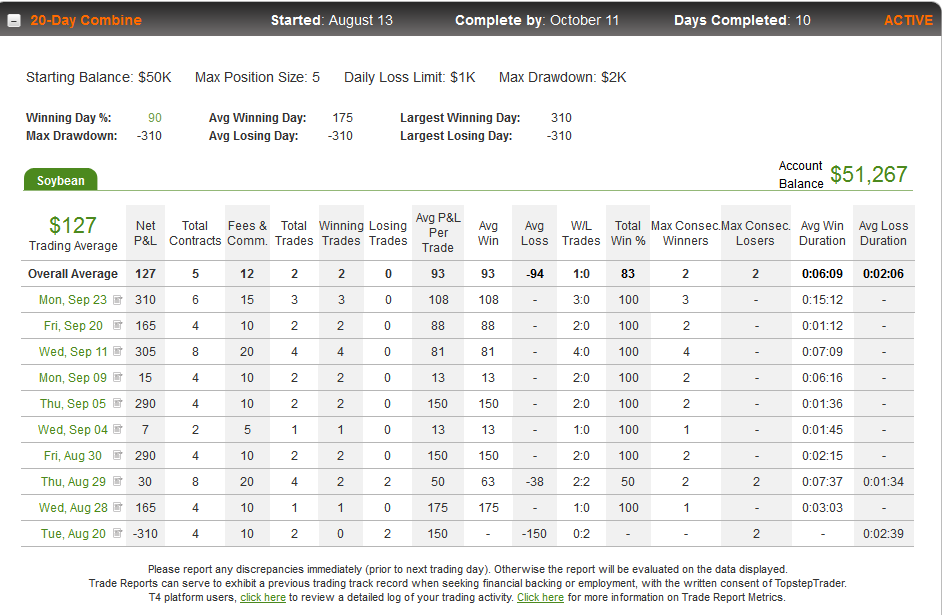
Task: Open note icon for Tue, Aug 20
Action: 118,533
